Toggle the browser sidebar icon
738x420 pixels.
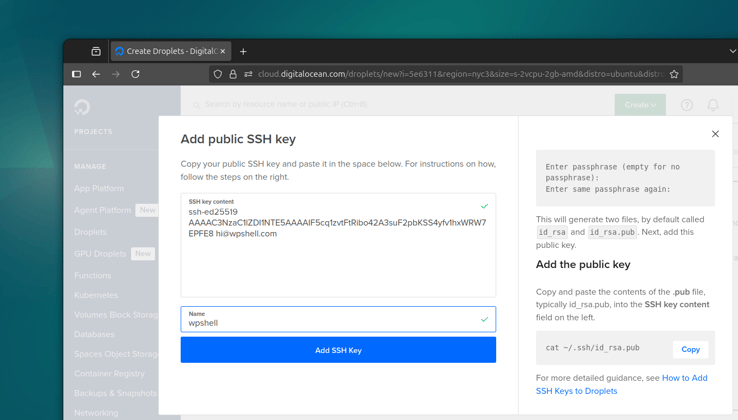(x=77, y=74)
